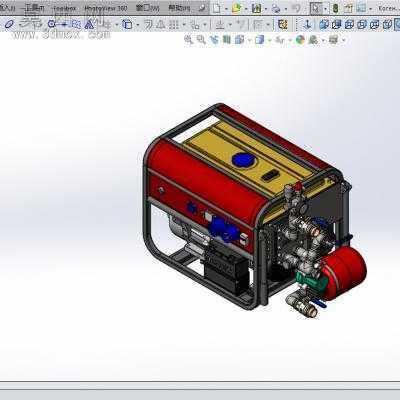Image resolution: width=400 pixels, height=400 pixels.
Task: Print with the printer icon
Action: [x=276, y=8]
